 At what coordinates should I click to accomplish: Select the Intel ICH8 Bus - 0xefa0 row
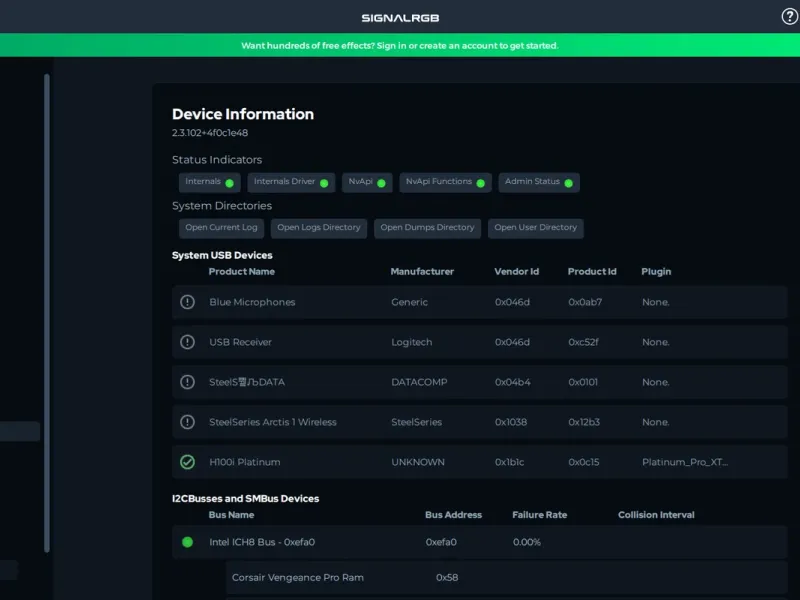pyautogui.click(x=480, y=542)
